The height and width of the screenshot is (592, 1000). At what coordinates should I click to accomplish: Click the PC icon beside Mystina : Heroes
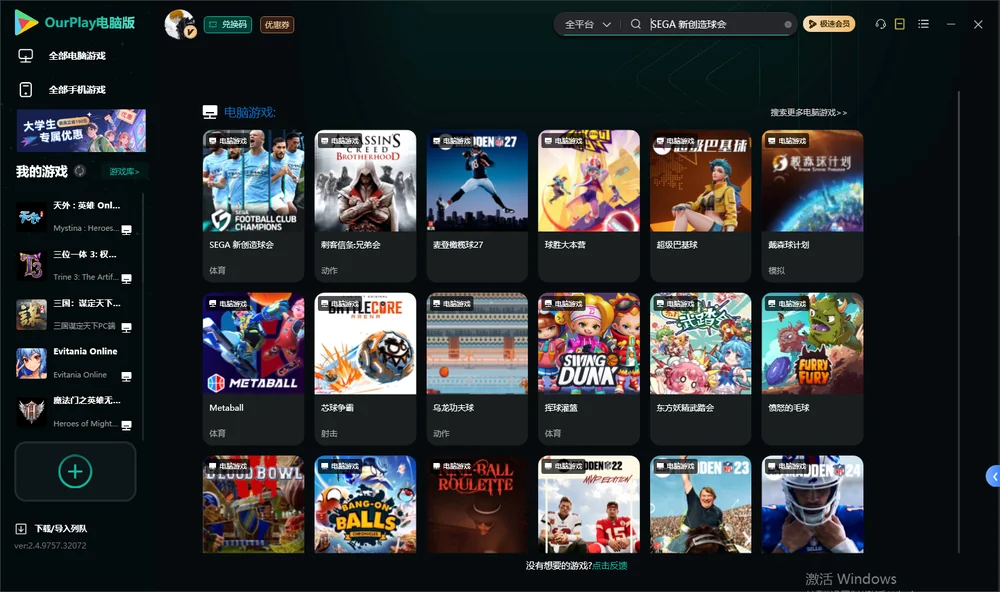(126, 230)
